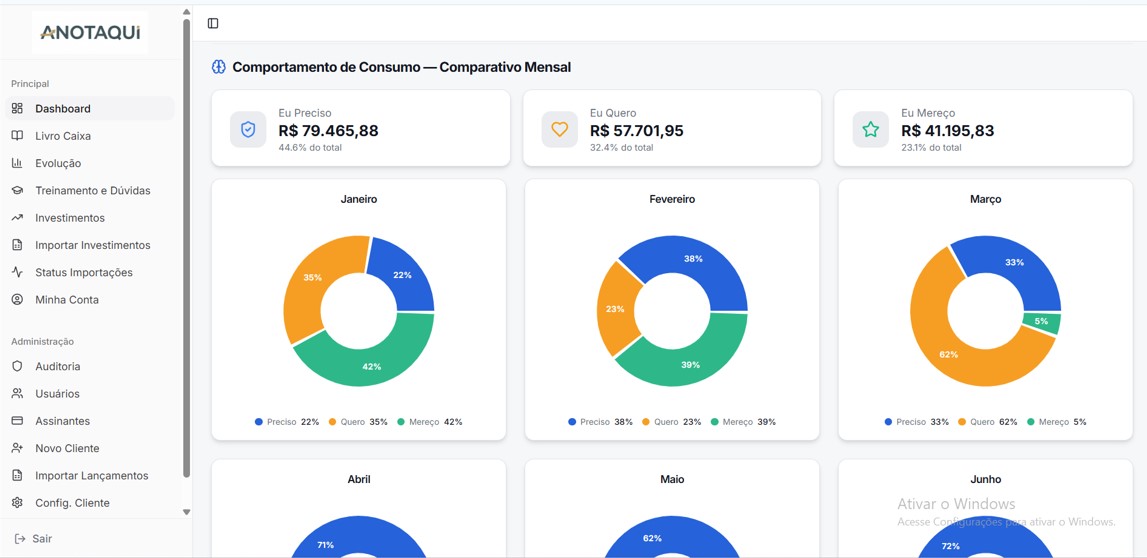Click the ANOTAQUI logo
This screenshot has height=558, width=1147.
90,32
